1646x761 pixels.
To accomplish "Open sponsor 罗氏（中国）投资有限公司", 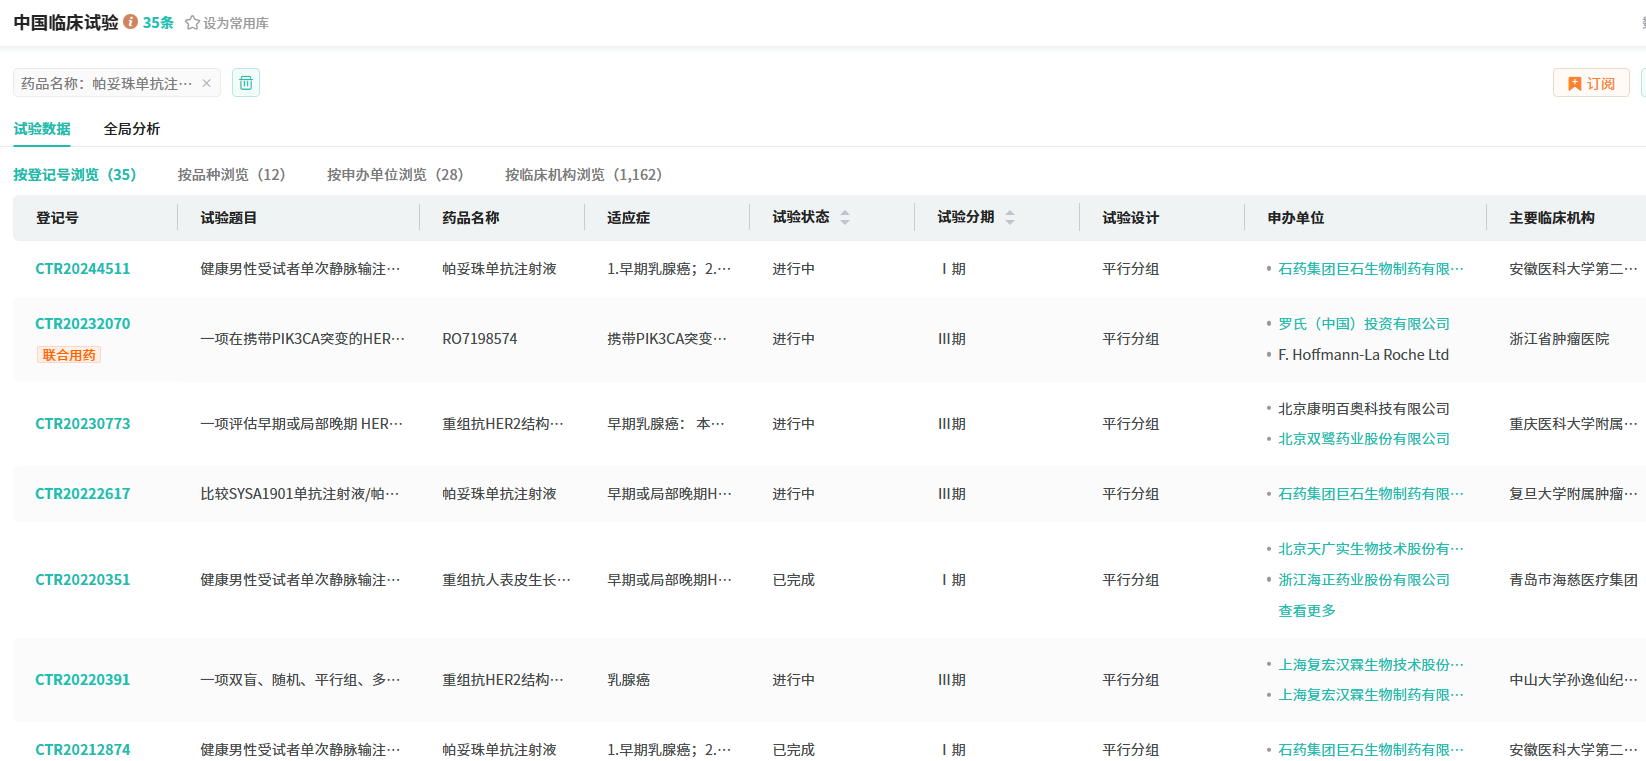I will 1364,324.
